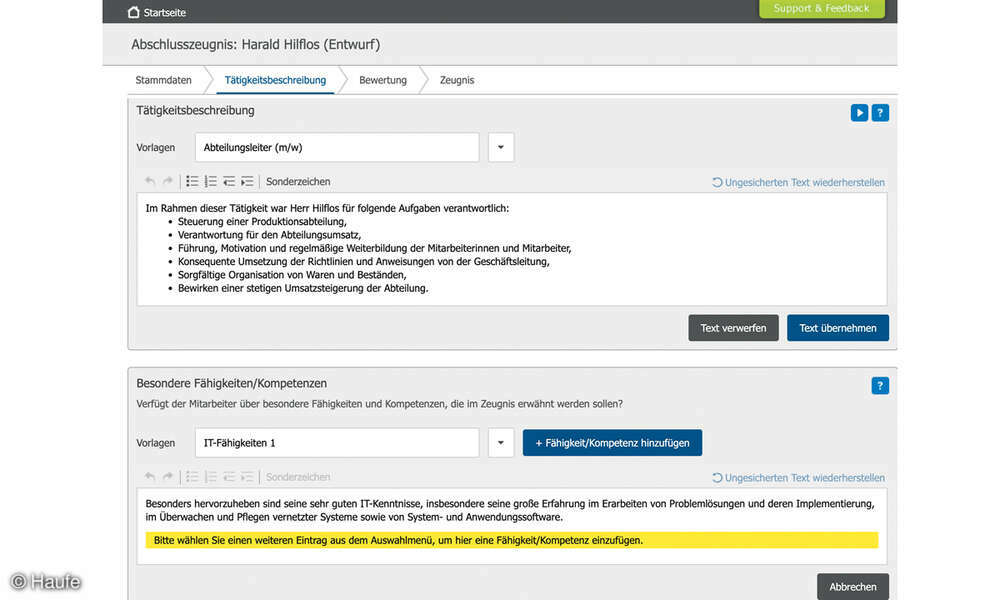Click Ungesicherten Text wiederherstellen link
The width and height of the screenshot is (1000, 600).
pyautogui.click(x=799, y=182)
